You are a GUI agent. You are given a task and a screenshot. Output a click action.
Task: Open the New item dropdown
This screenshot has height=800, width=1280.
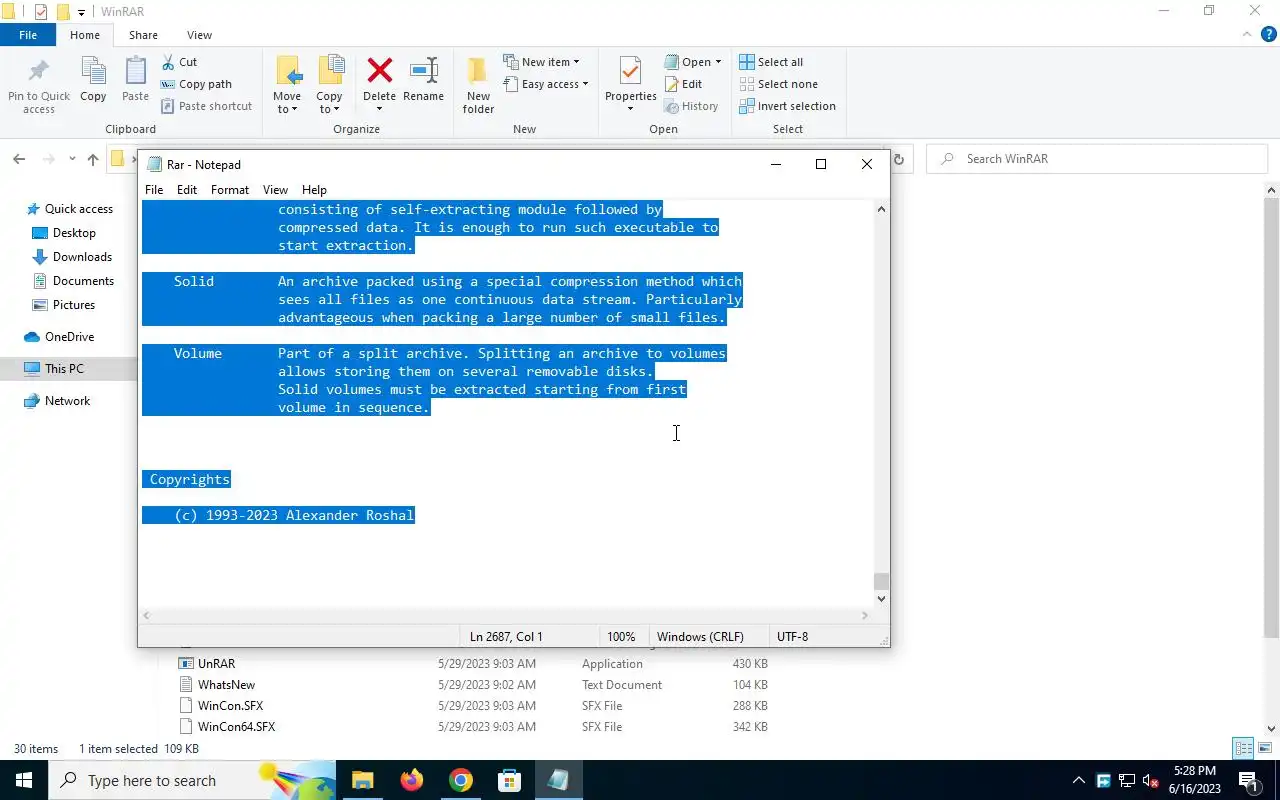pos(541,62)
